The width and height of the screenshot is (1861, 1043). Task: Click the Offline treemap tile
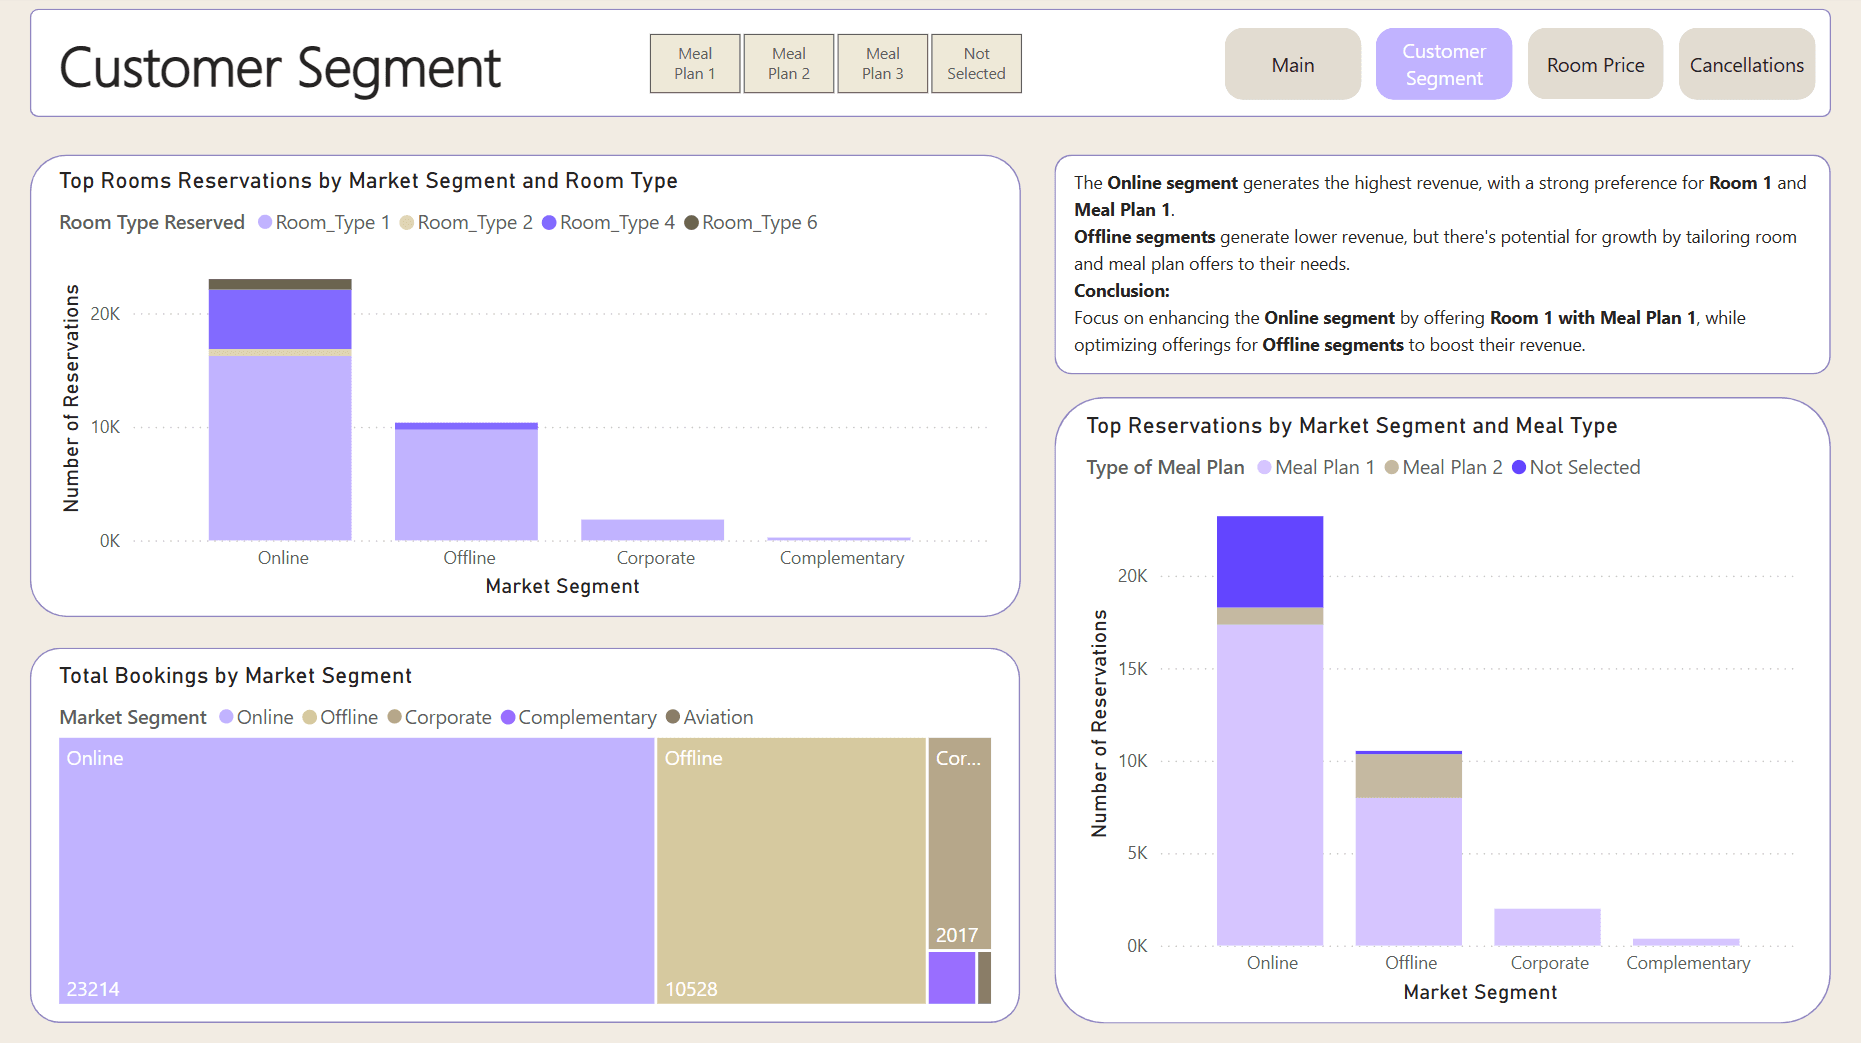coord(790,870)
